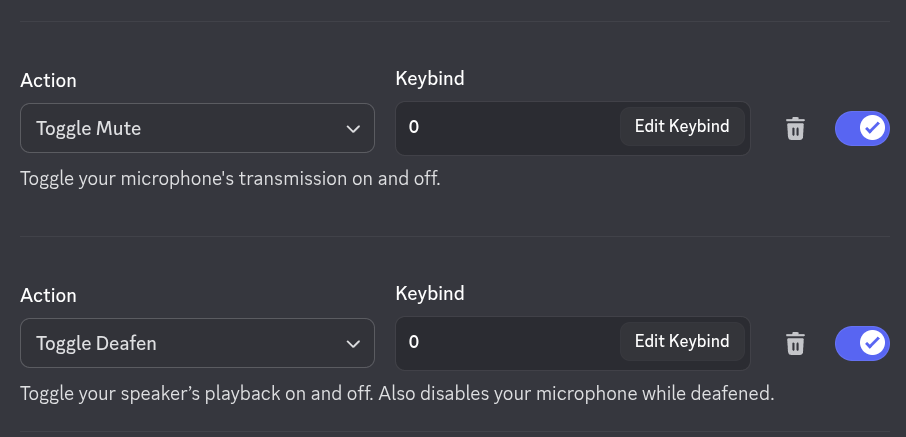
Task: Turn off the Toggle Deafen keybind switch
Action: (x=861, y=343)
